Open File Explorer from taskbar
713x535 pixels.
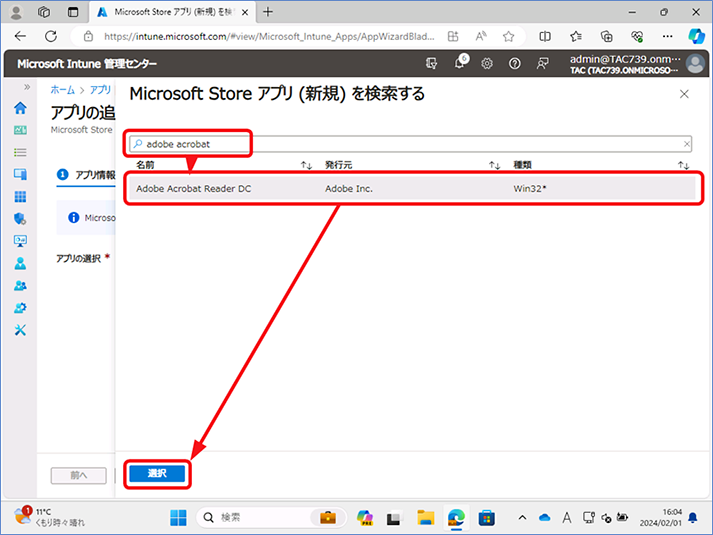[x=426, y=518]
